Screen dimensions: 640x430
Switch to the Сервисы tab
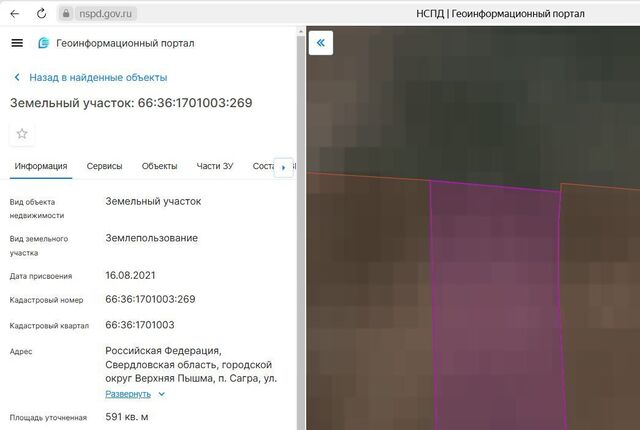pos(104,166)
